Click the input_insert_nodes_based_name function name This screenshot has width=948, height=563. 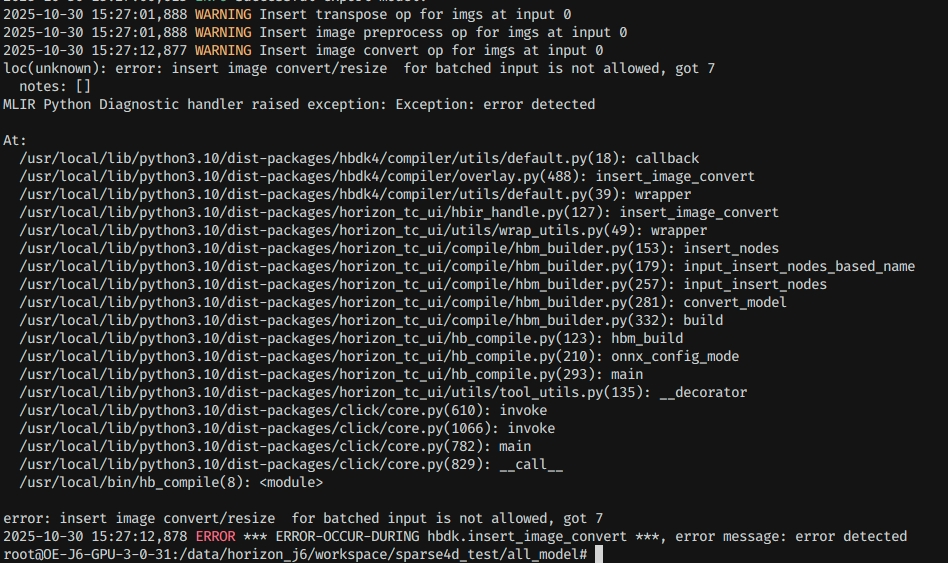pyautogui.click(x=799, y=266)
